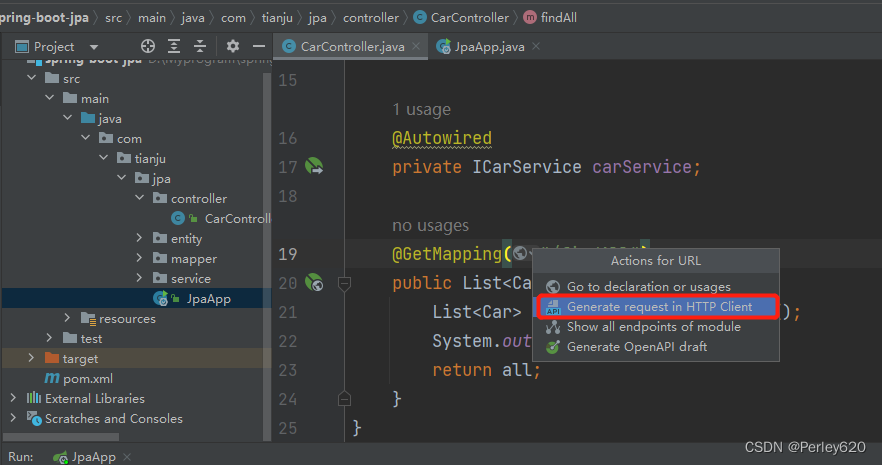Expand the mapper package

point(140,258)
